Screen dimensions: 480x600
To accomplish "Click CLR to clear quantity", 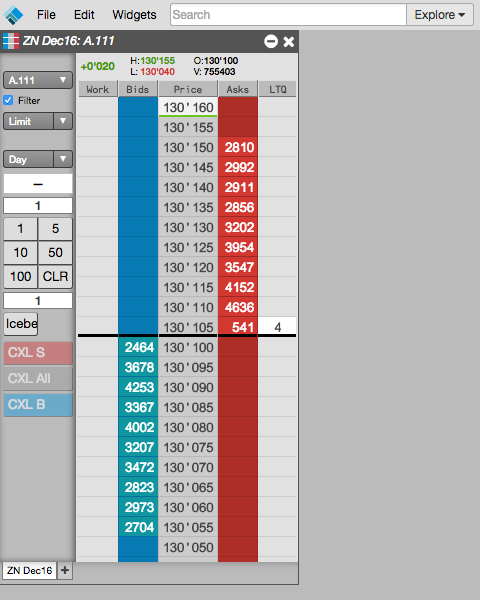I will tap(55, 276).
